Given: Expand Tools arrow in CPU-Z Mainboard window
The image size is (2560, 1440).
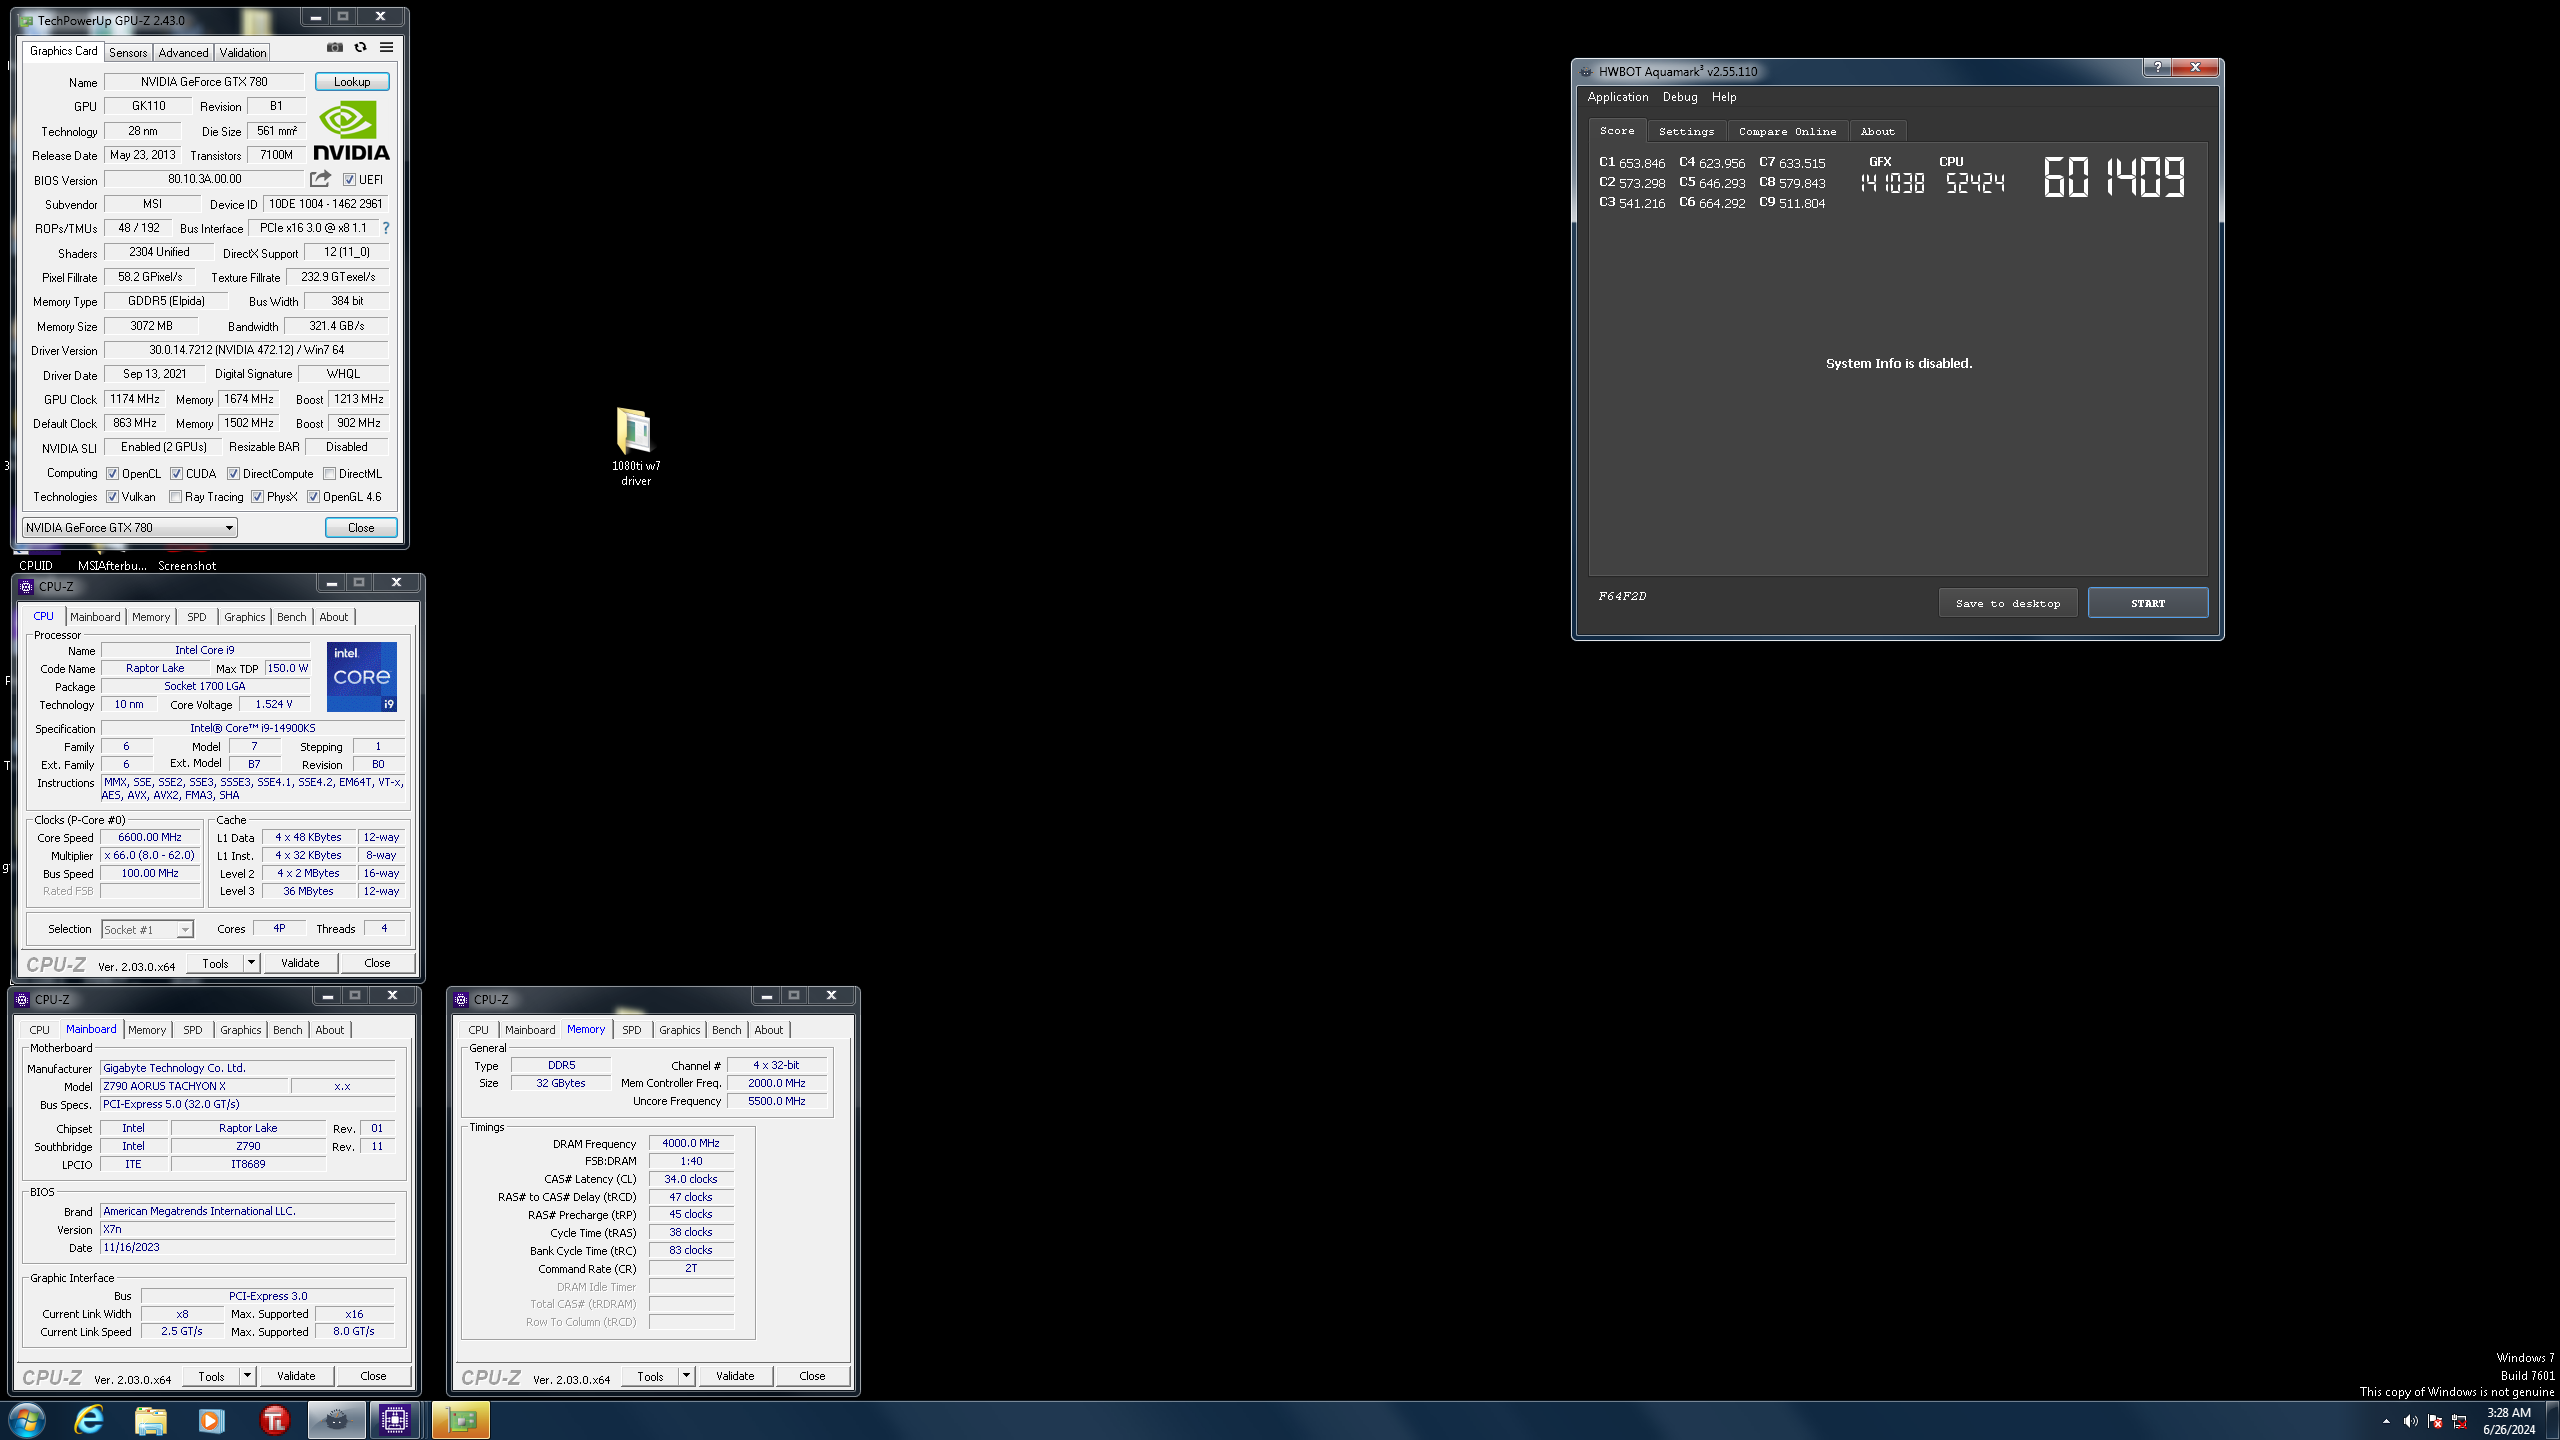Looking at the screenshot, I should pos(247,1376).
